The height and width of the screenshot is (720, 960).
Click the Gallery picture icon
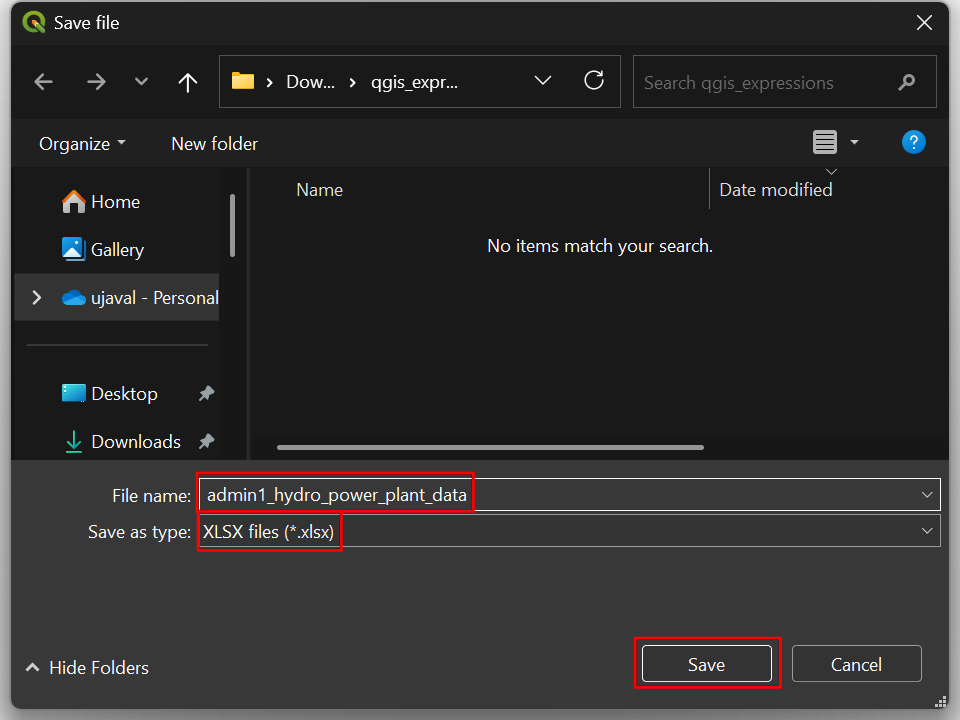(73, 249)
